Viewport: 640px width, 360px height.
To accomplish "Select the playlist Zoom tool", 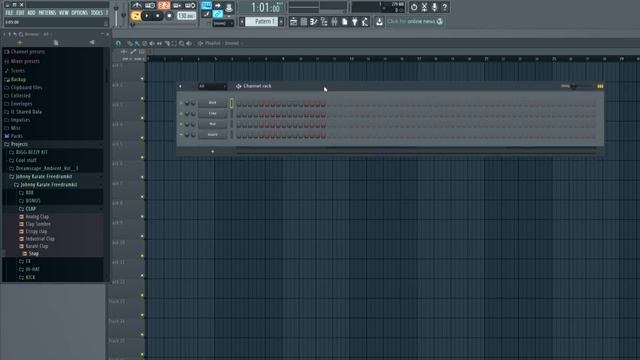I will point(182,43).
